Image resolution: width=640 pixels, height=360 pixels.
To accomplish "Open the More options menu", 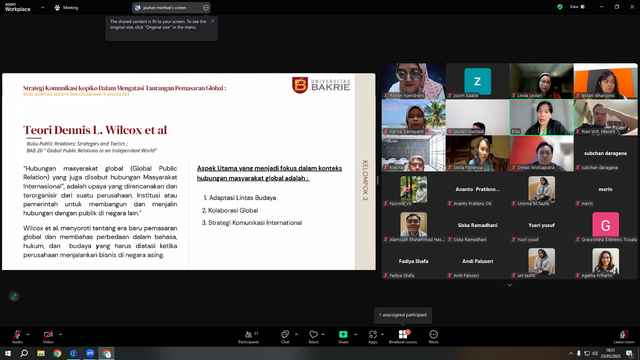I will [433, 337].
